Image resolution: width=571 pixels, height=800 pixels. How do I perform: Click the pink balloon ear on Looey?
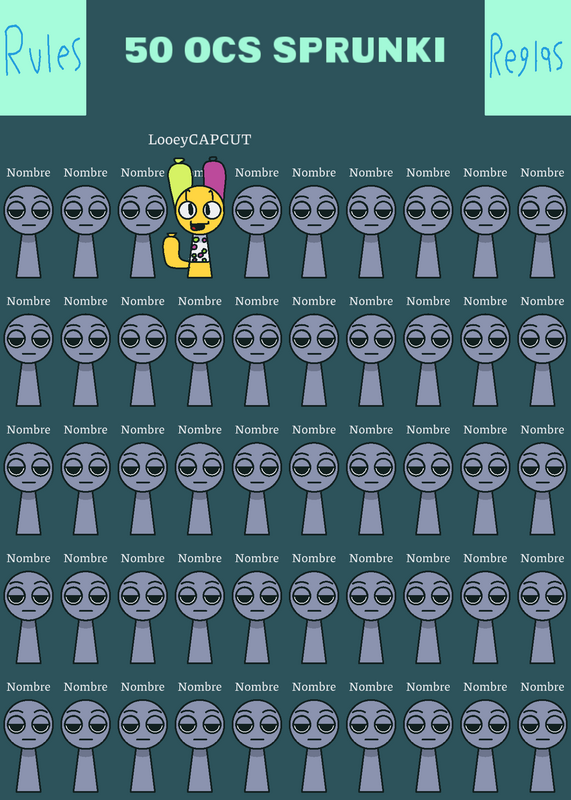coord(214,176)
